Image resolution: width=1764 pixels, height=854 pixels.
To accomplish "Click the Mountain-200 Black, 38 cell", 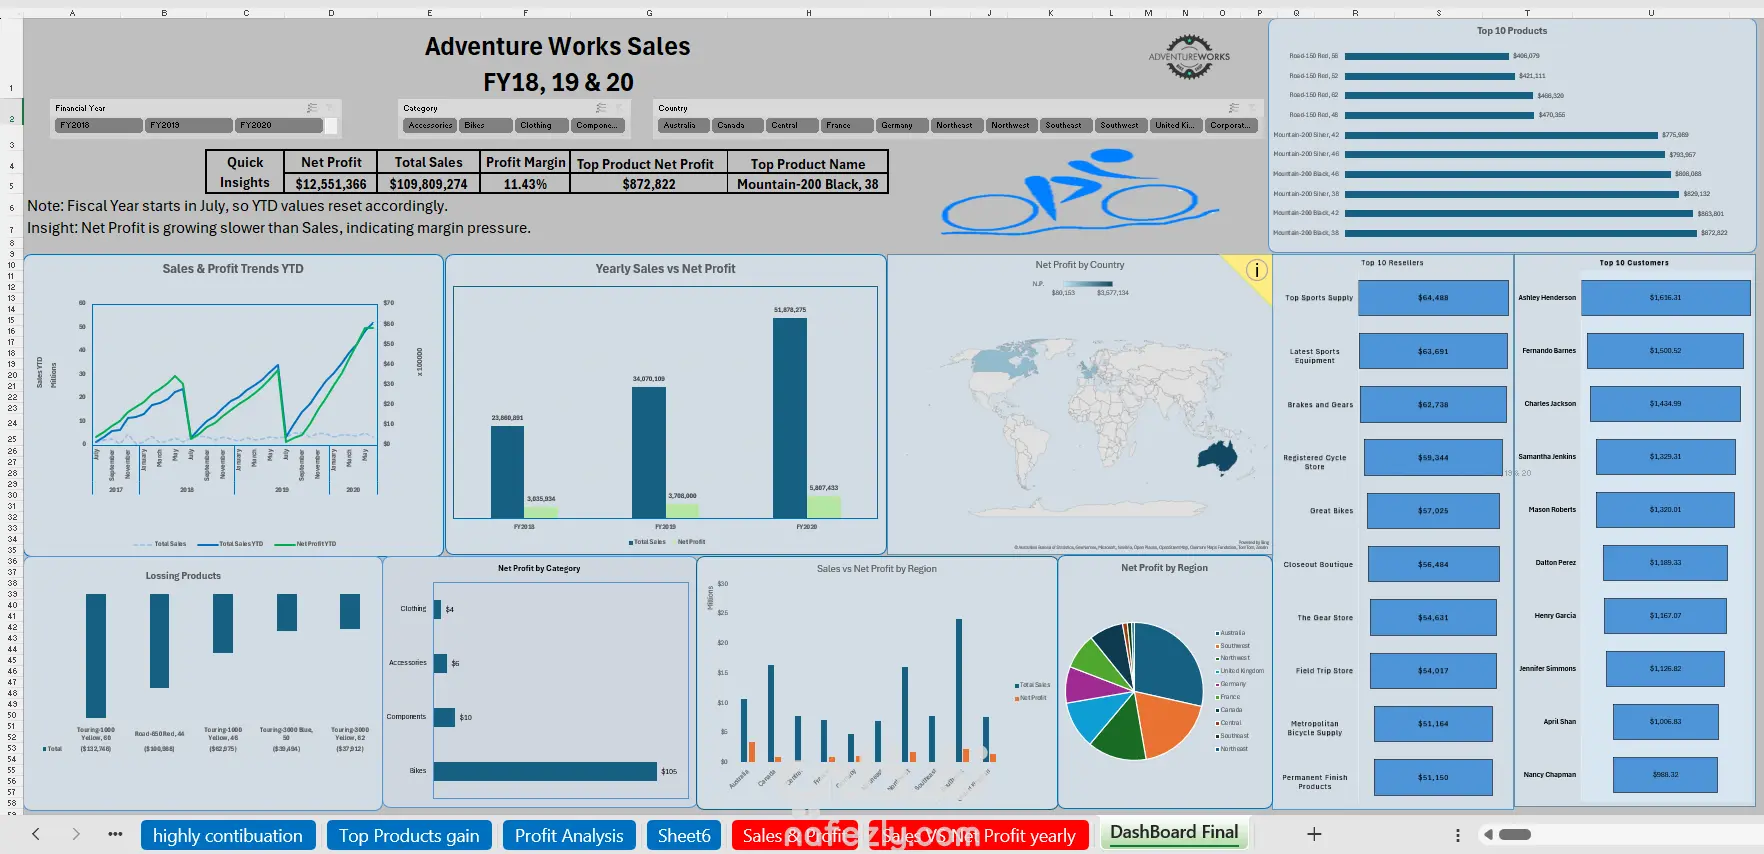I will coord(808,184).
